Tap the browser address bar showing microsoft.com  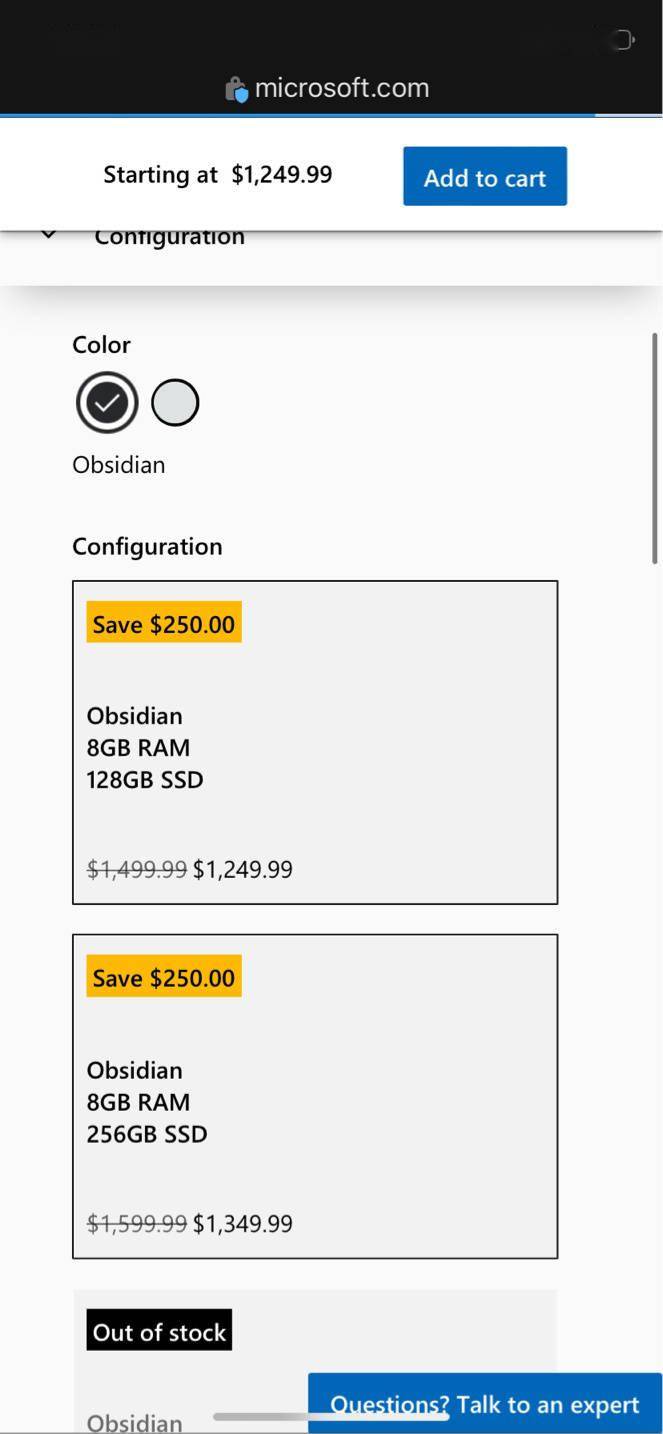343,88
